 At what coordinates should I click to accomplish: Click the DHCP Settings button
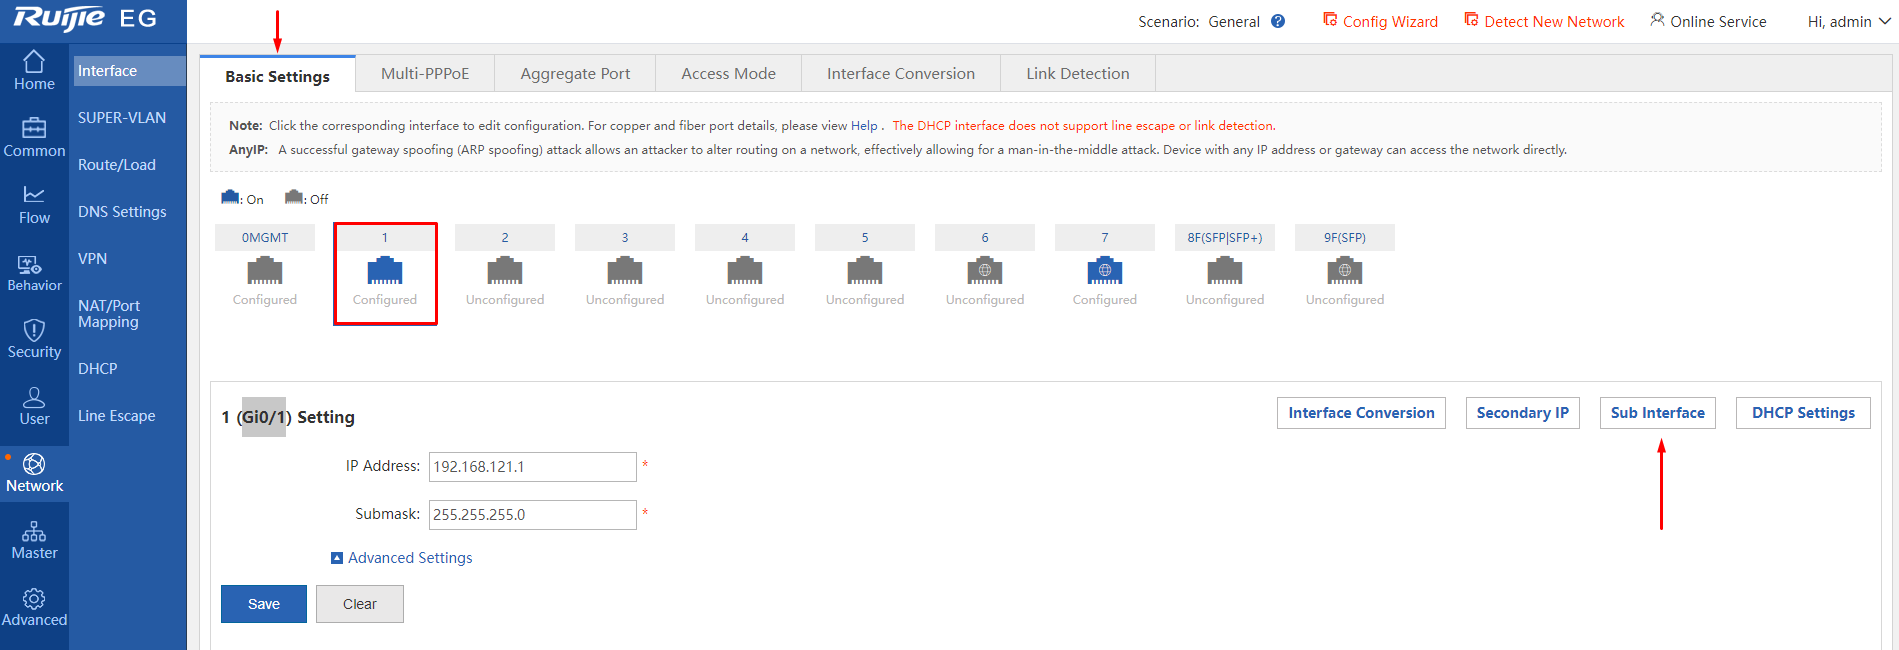pyautogui.click(x=1803, y=413)
